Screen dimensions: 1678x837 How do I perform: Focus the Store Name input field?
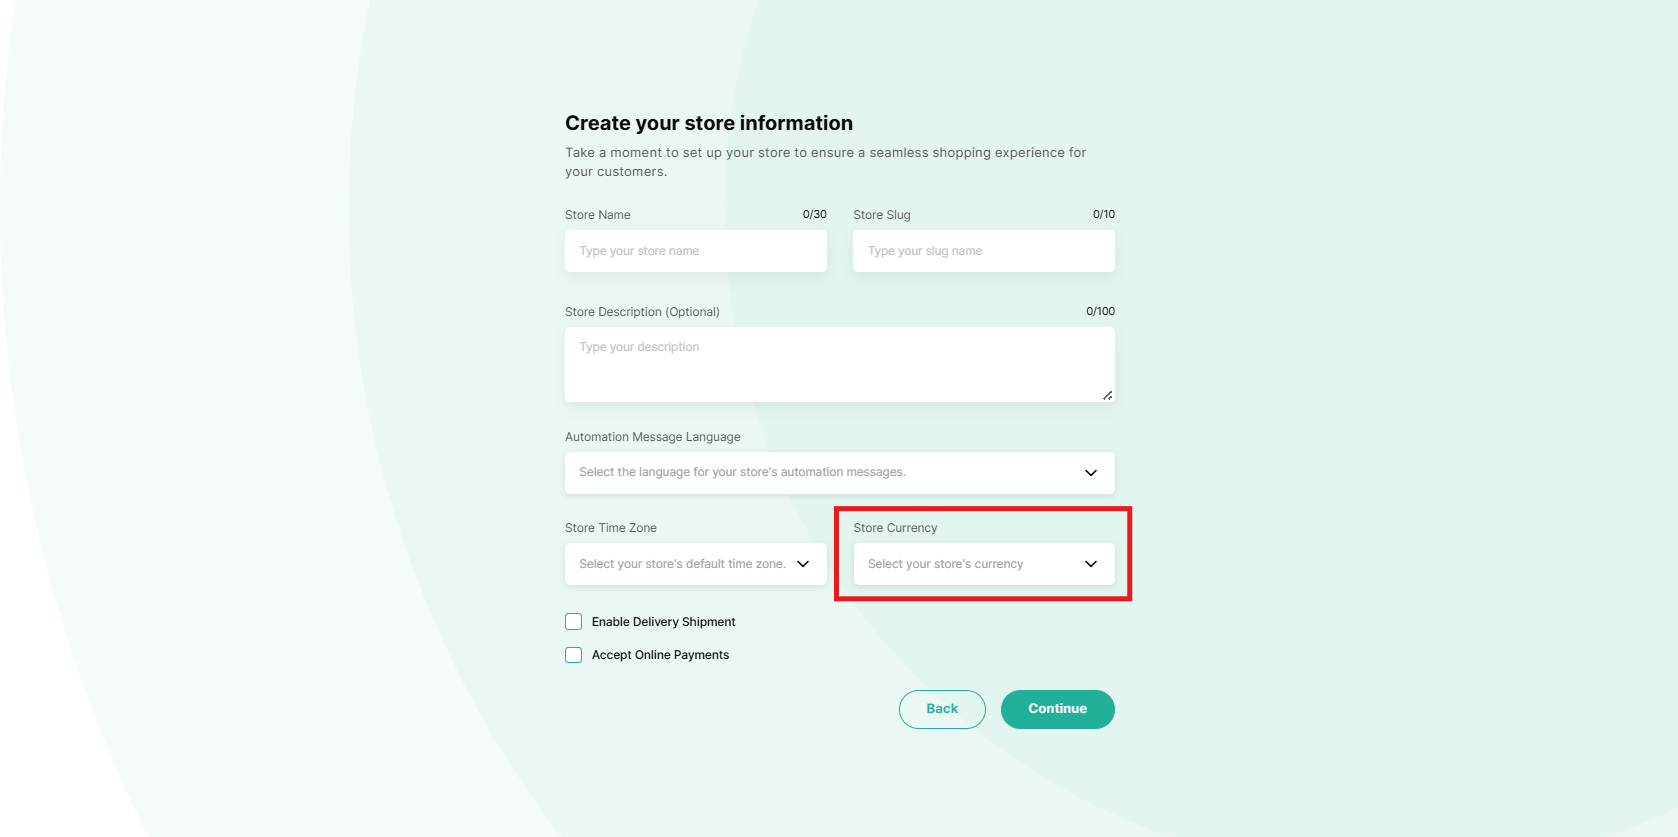coord(695,251)
